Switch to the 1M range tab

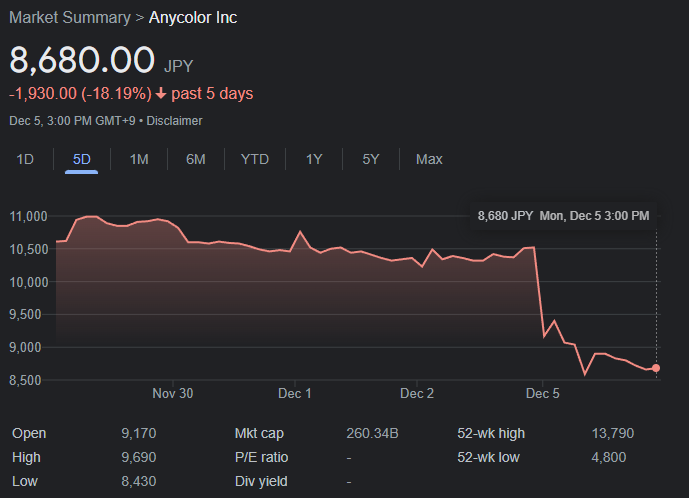tap(139, 159)
